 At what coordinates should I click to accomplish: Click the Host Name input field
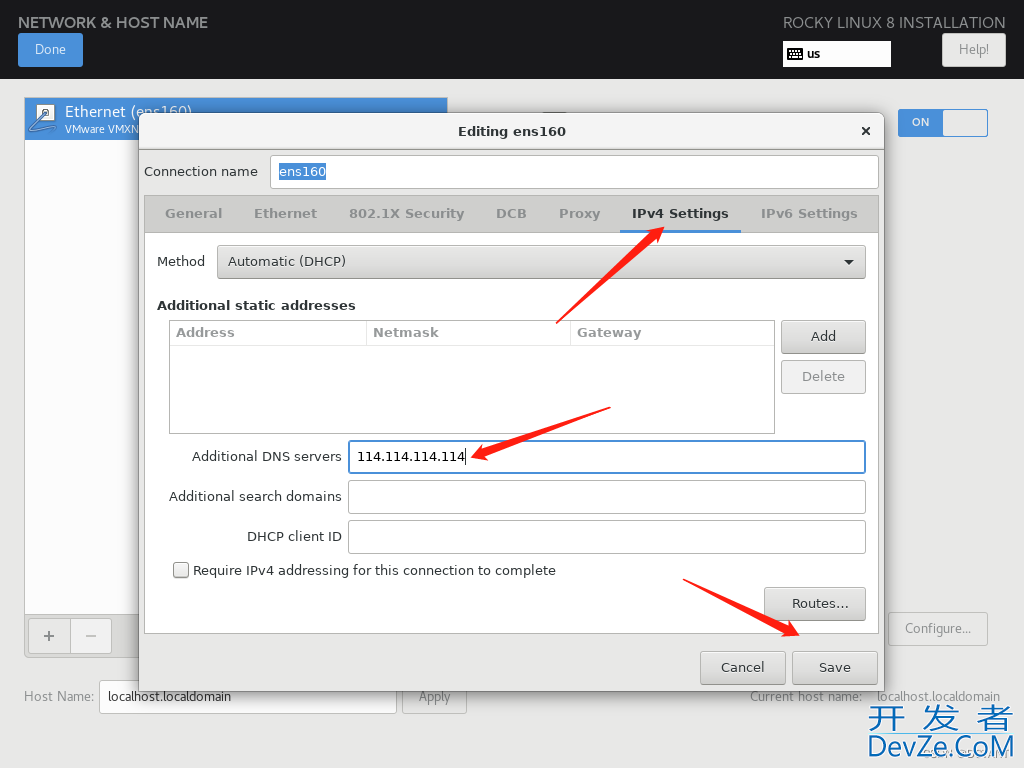248,697
